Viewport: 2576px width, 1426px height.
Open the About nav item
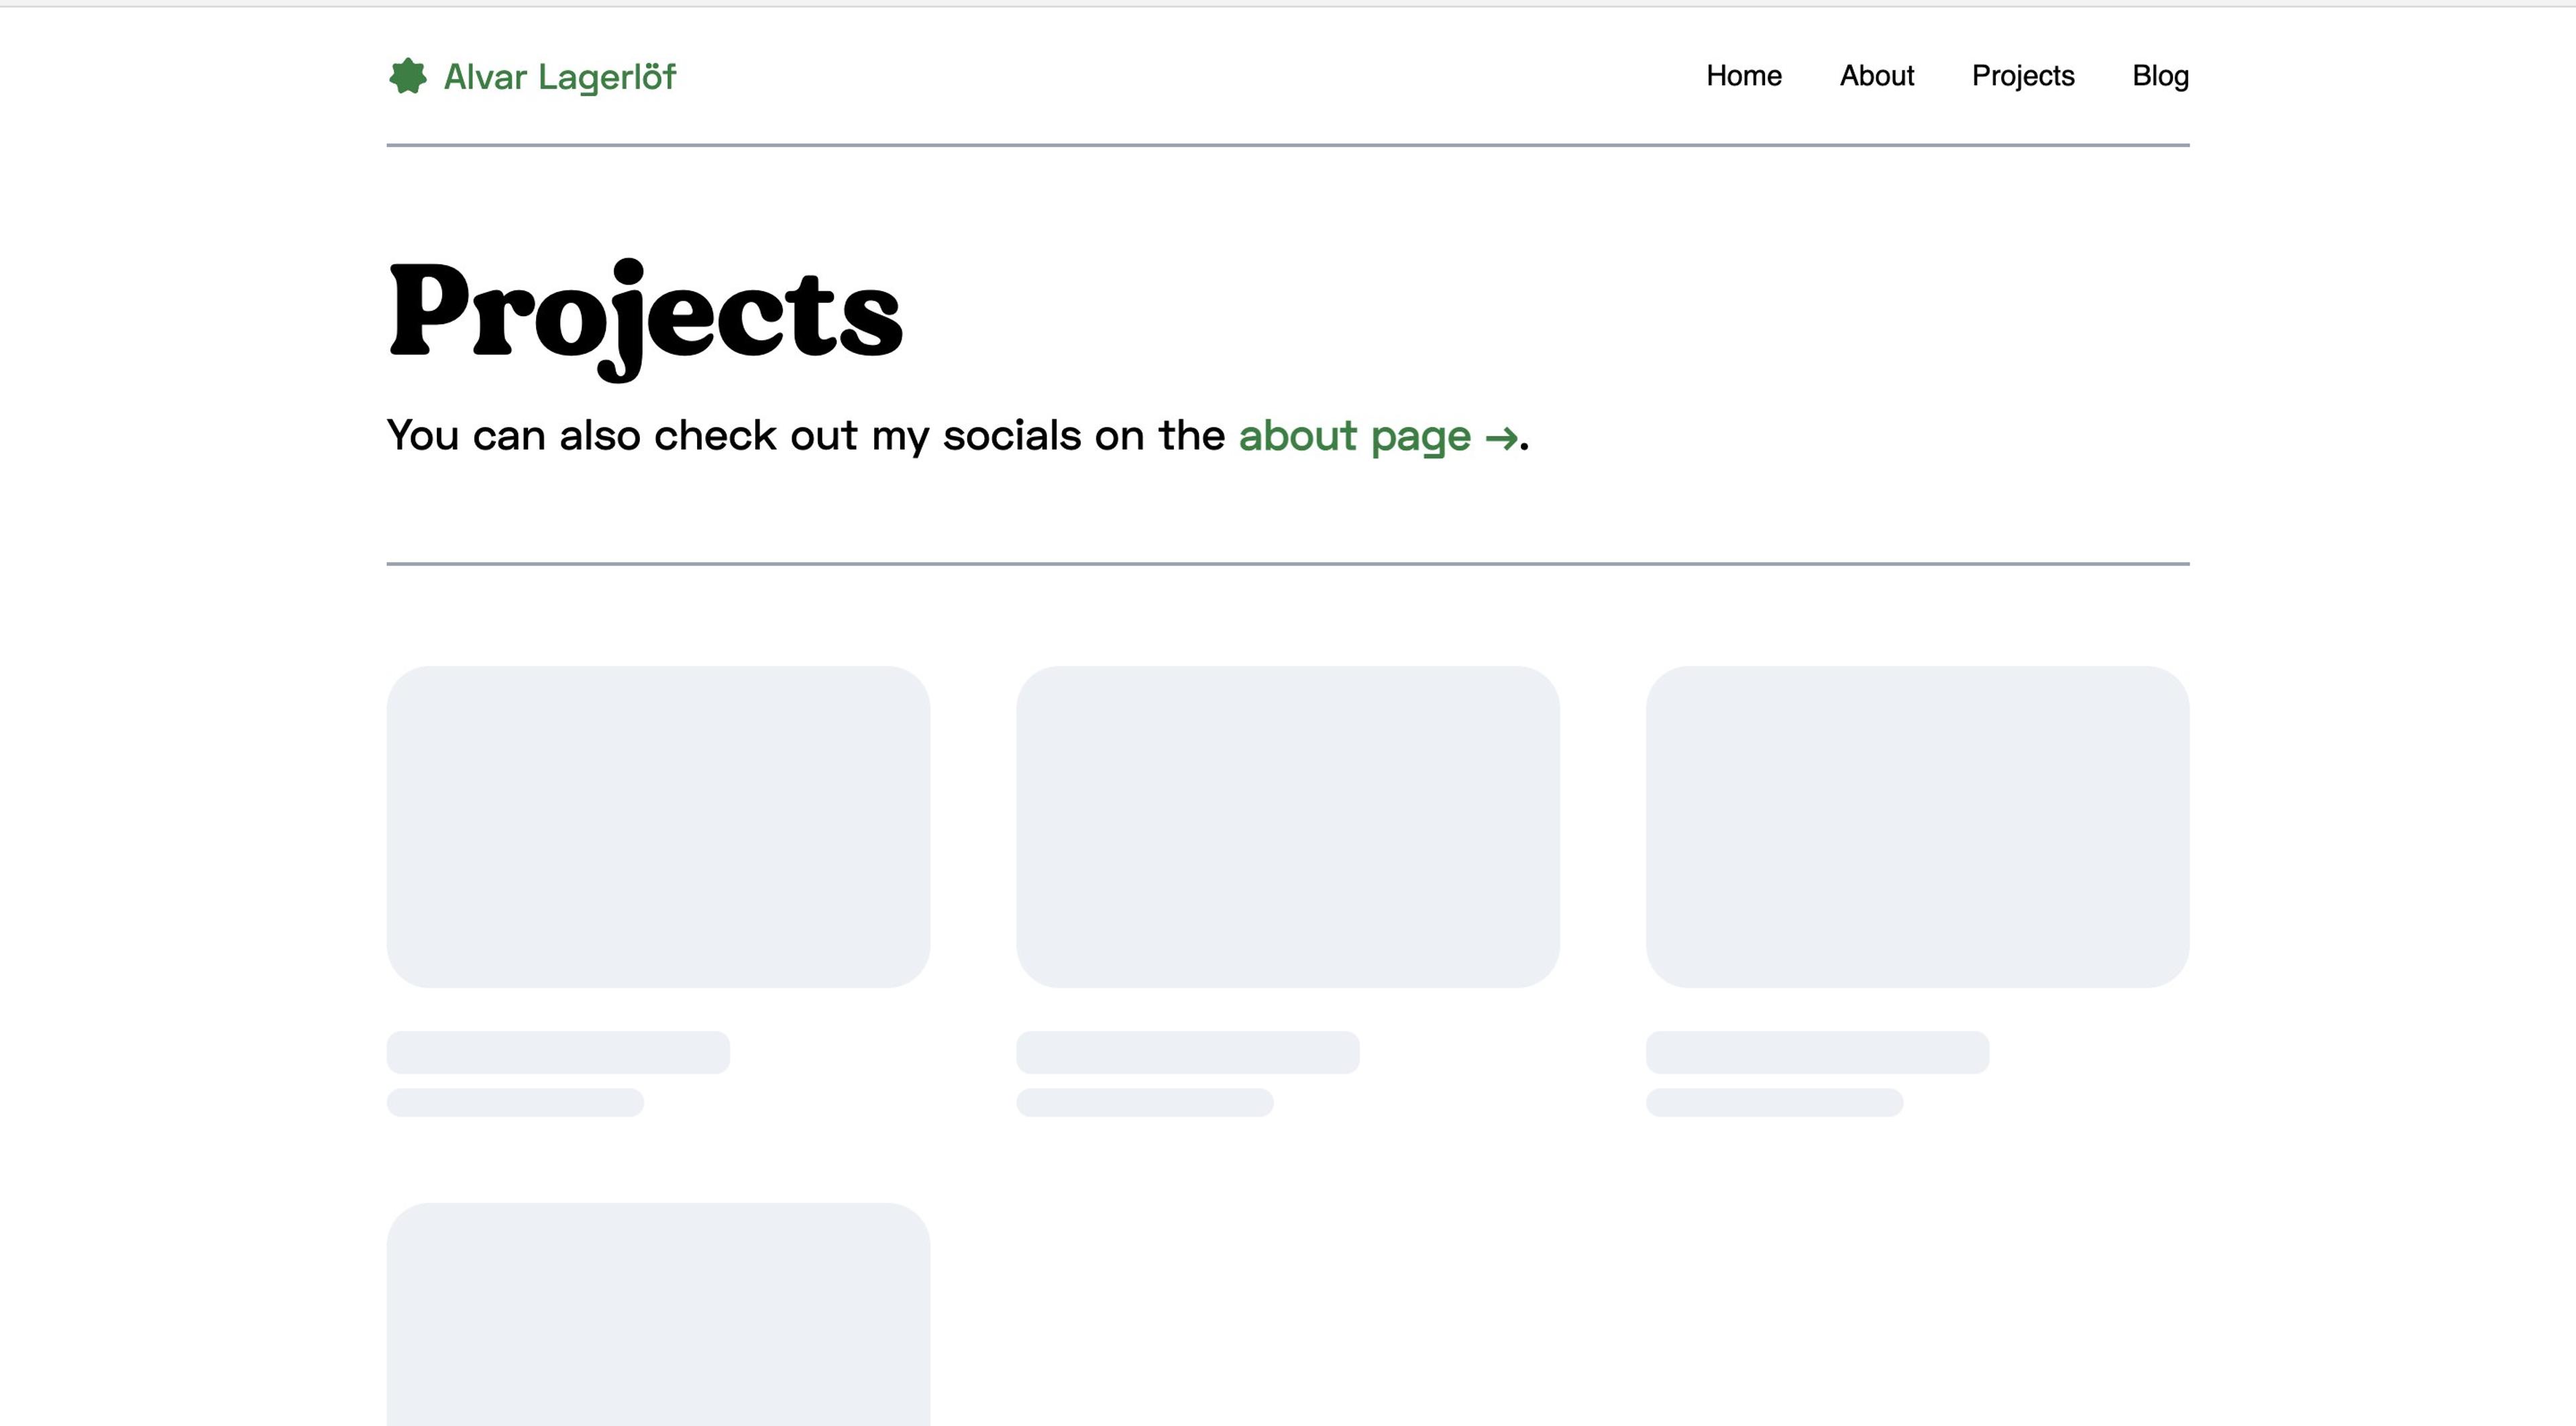click(1876, 76)
